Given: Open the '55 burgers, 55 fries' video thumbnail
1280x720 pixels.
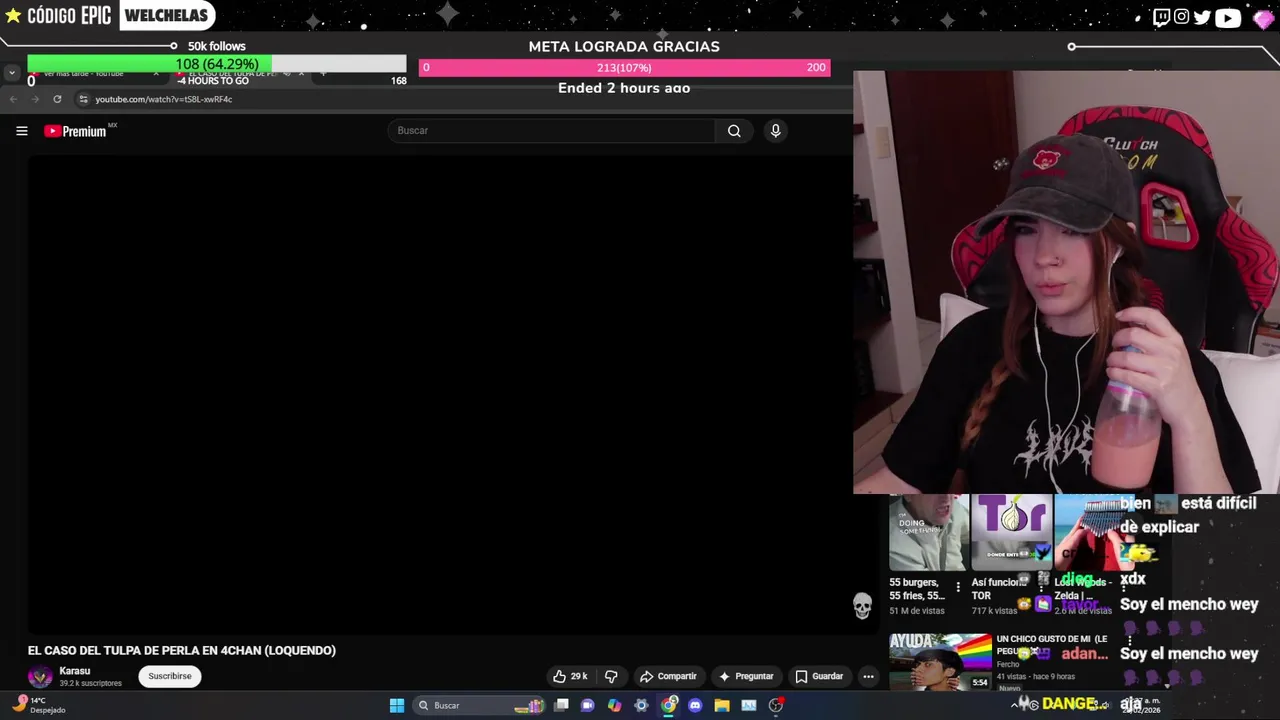Looking at the screenshot, I should (928, 533).
